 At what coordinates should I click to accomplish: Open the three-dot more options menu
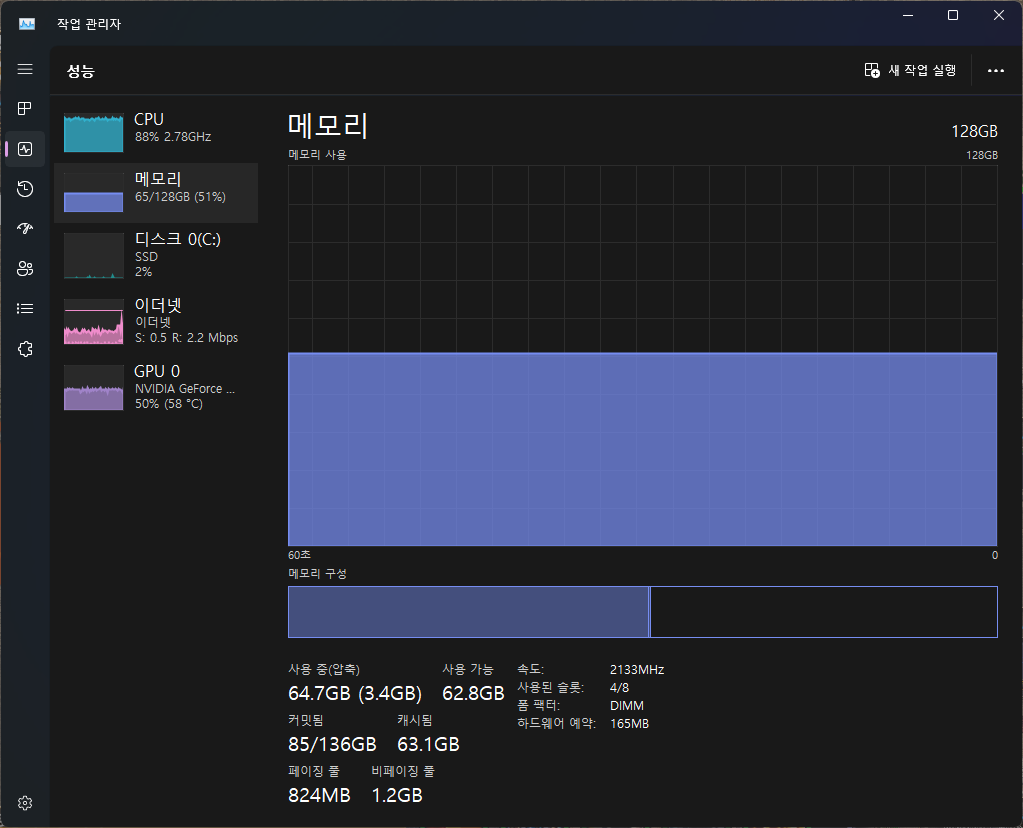996,70
